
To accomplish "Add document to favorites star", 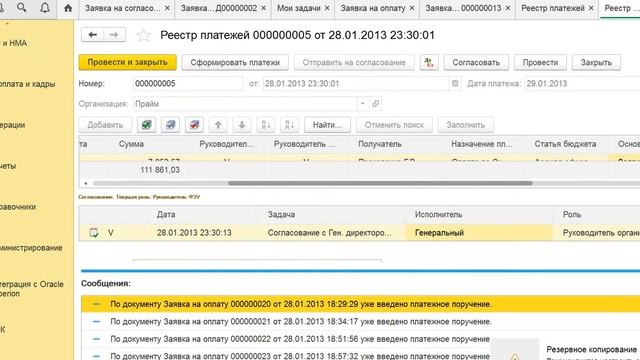I will 143,36.
